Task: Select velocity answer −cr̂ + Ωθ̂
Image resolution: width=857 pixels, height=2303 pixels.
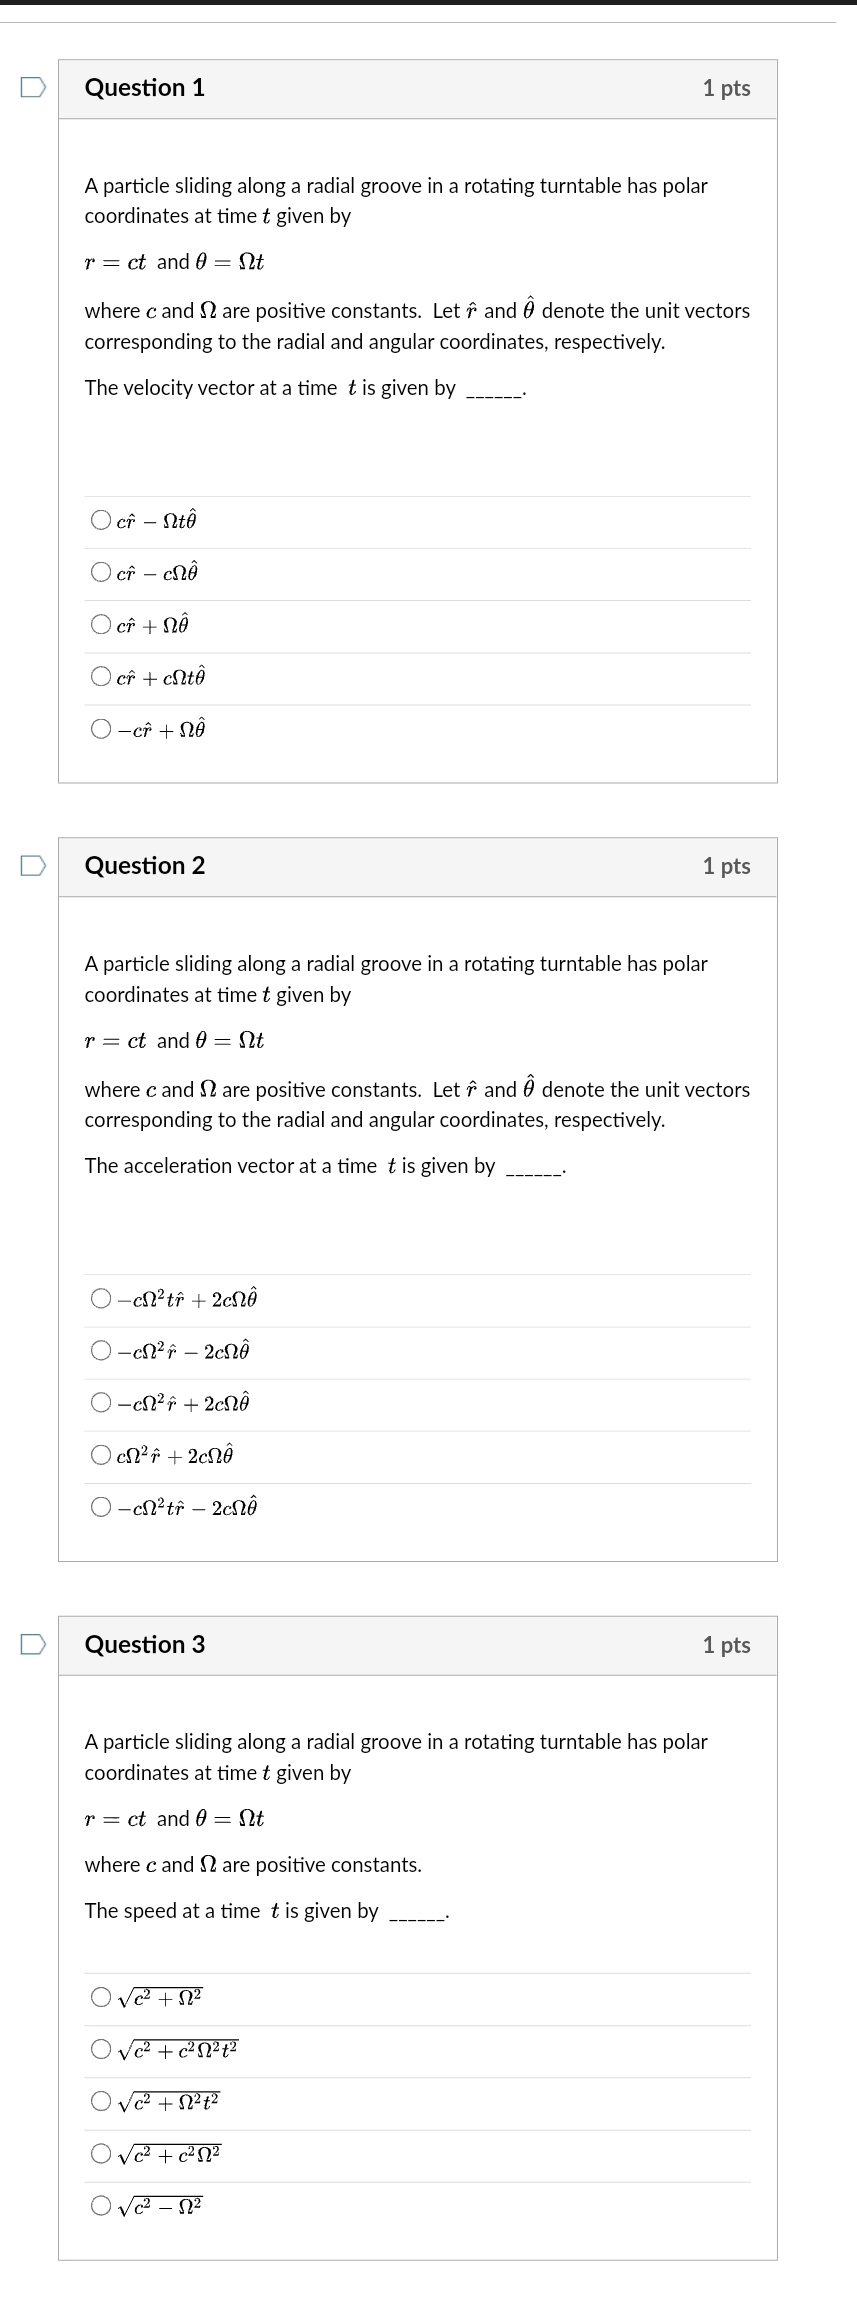Action: tap(101, 729)
